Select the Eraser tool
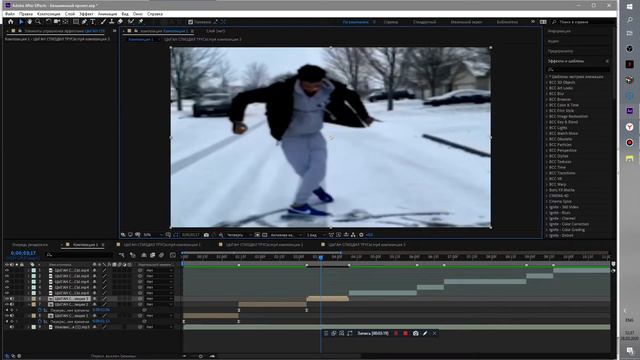Screen dimensions: 640x360 point(120,22)
